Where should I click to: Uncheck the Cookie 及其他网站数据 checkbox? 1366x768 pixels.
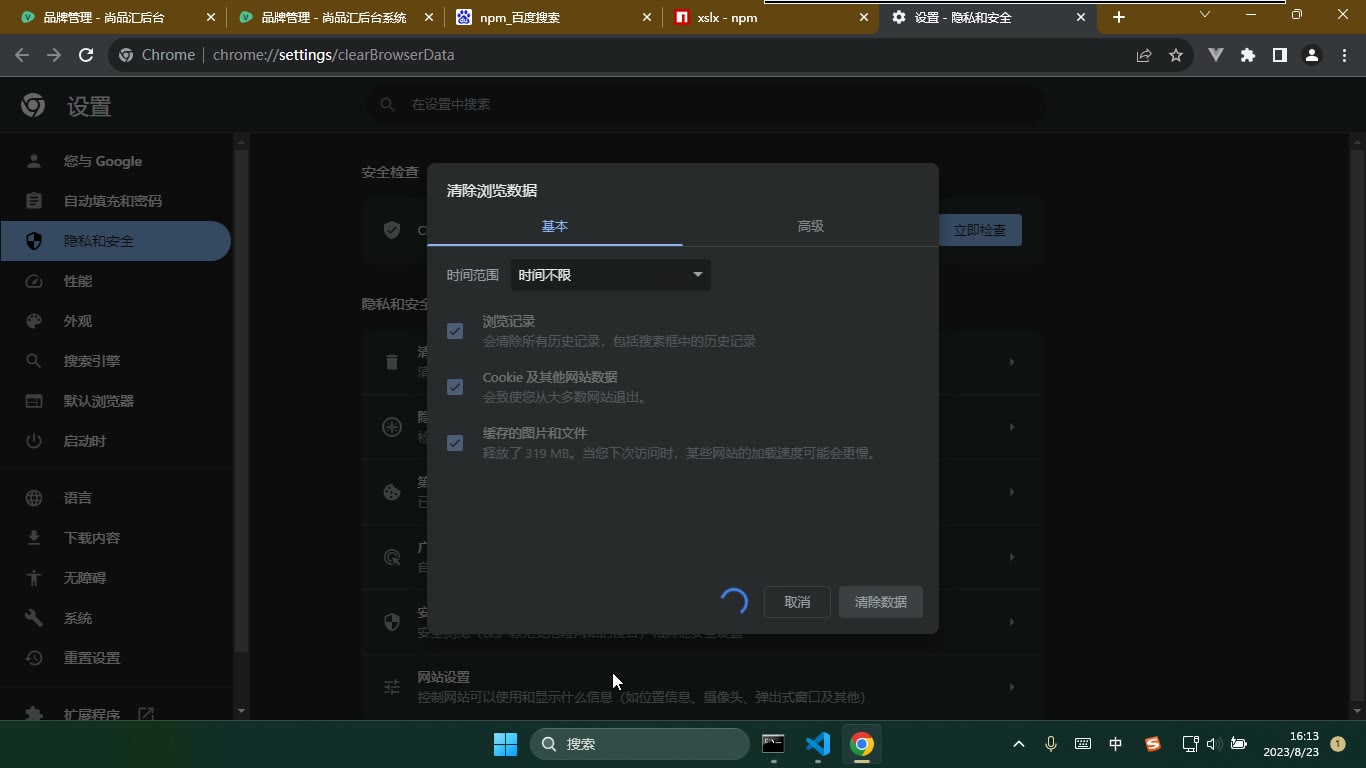pos(455,387)
